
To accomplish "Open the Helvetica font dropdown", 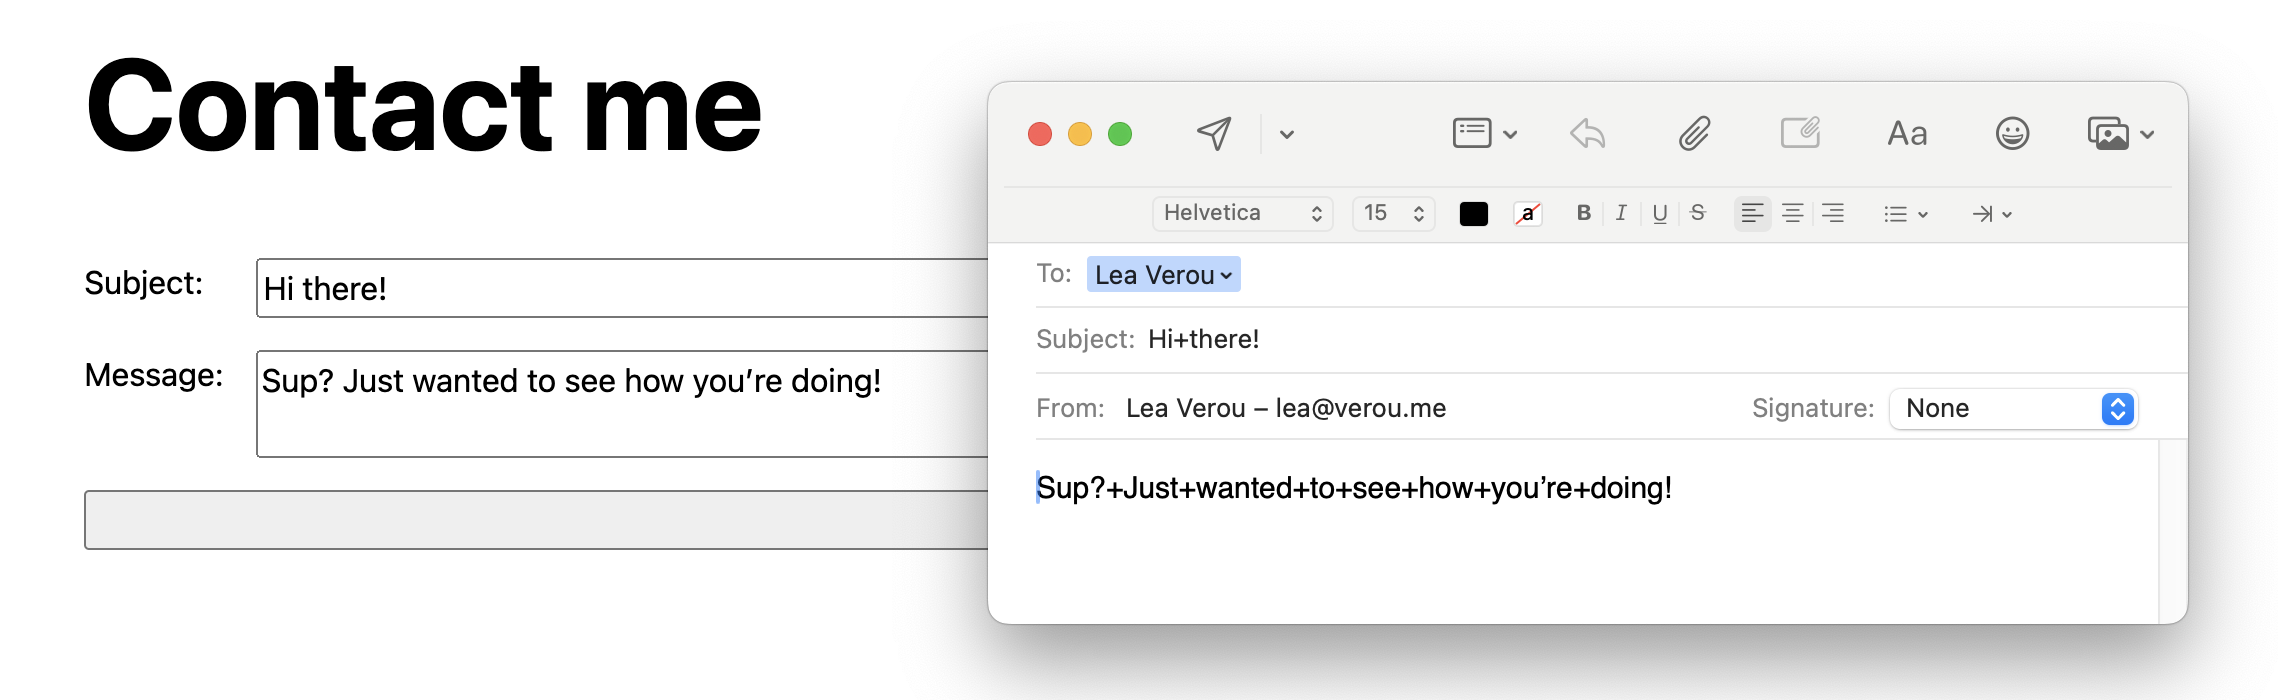I will pos(1242,213).
